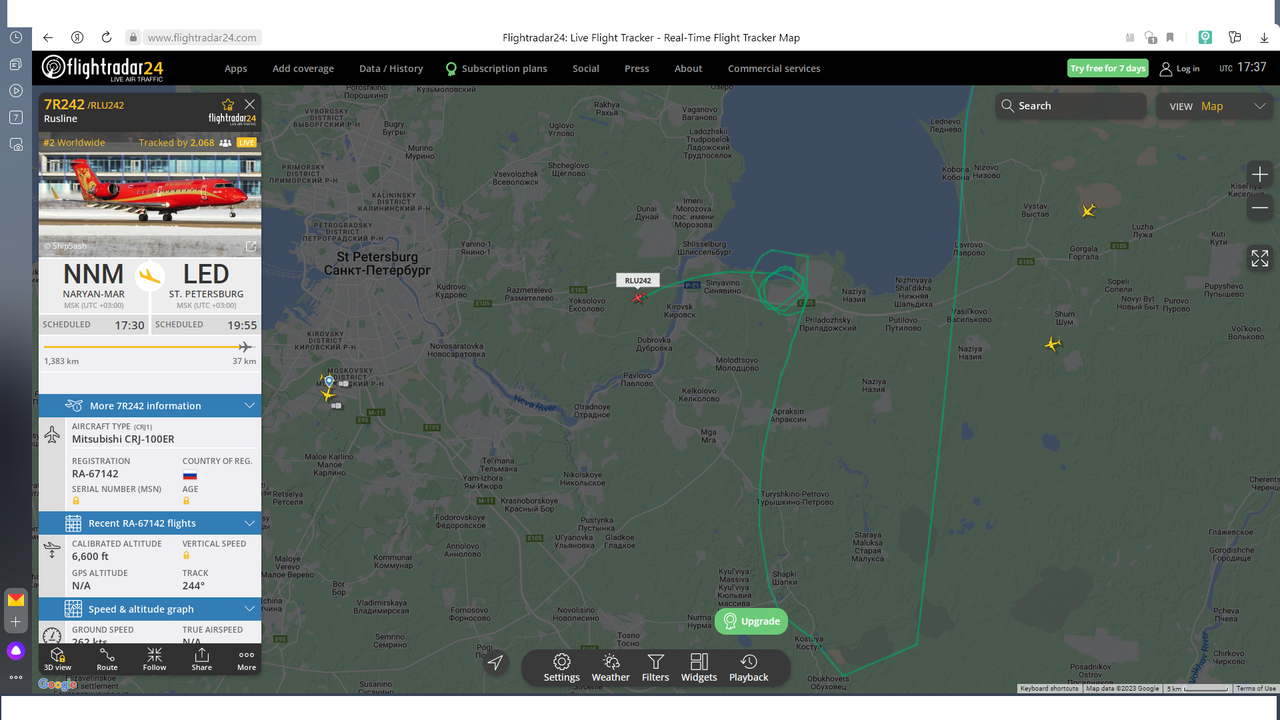Click Try free for 7 days
The height and width of the screenshot is (720, 1280).
1108,68
